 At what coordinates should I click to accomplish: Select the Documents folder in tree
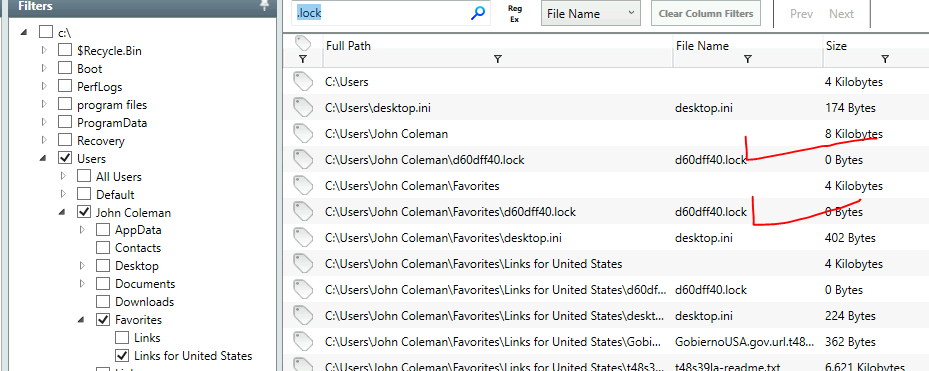[145, 284]
